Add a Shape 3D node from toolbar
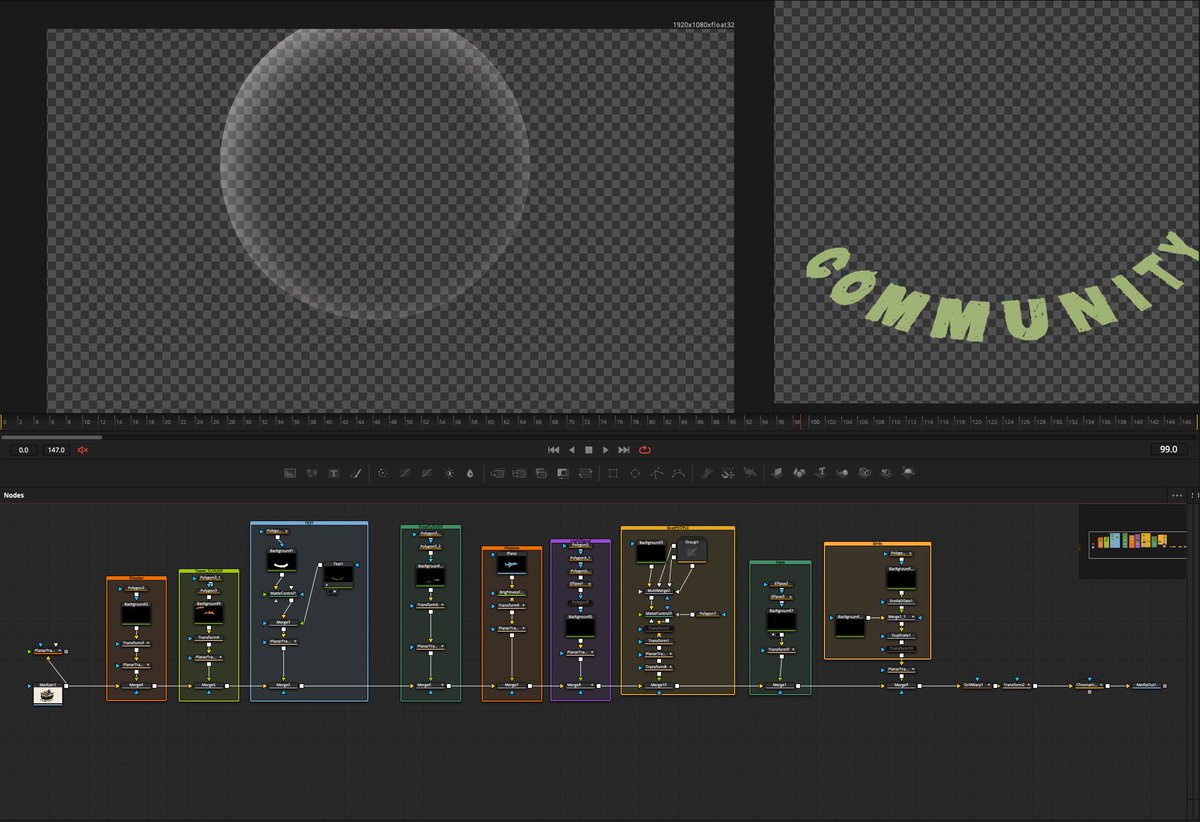Image resolution: width=1200 pixels, height=822 pixels. [x=799, y=473]
